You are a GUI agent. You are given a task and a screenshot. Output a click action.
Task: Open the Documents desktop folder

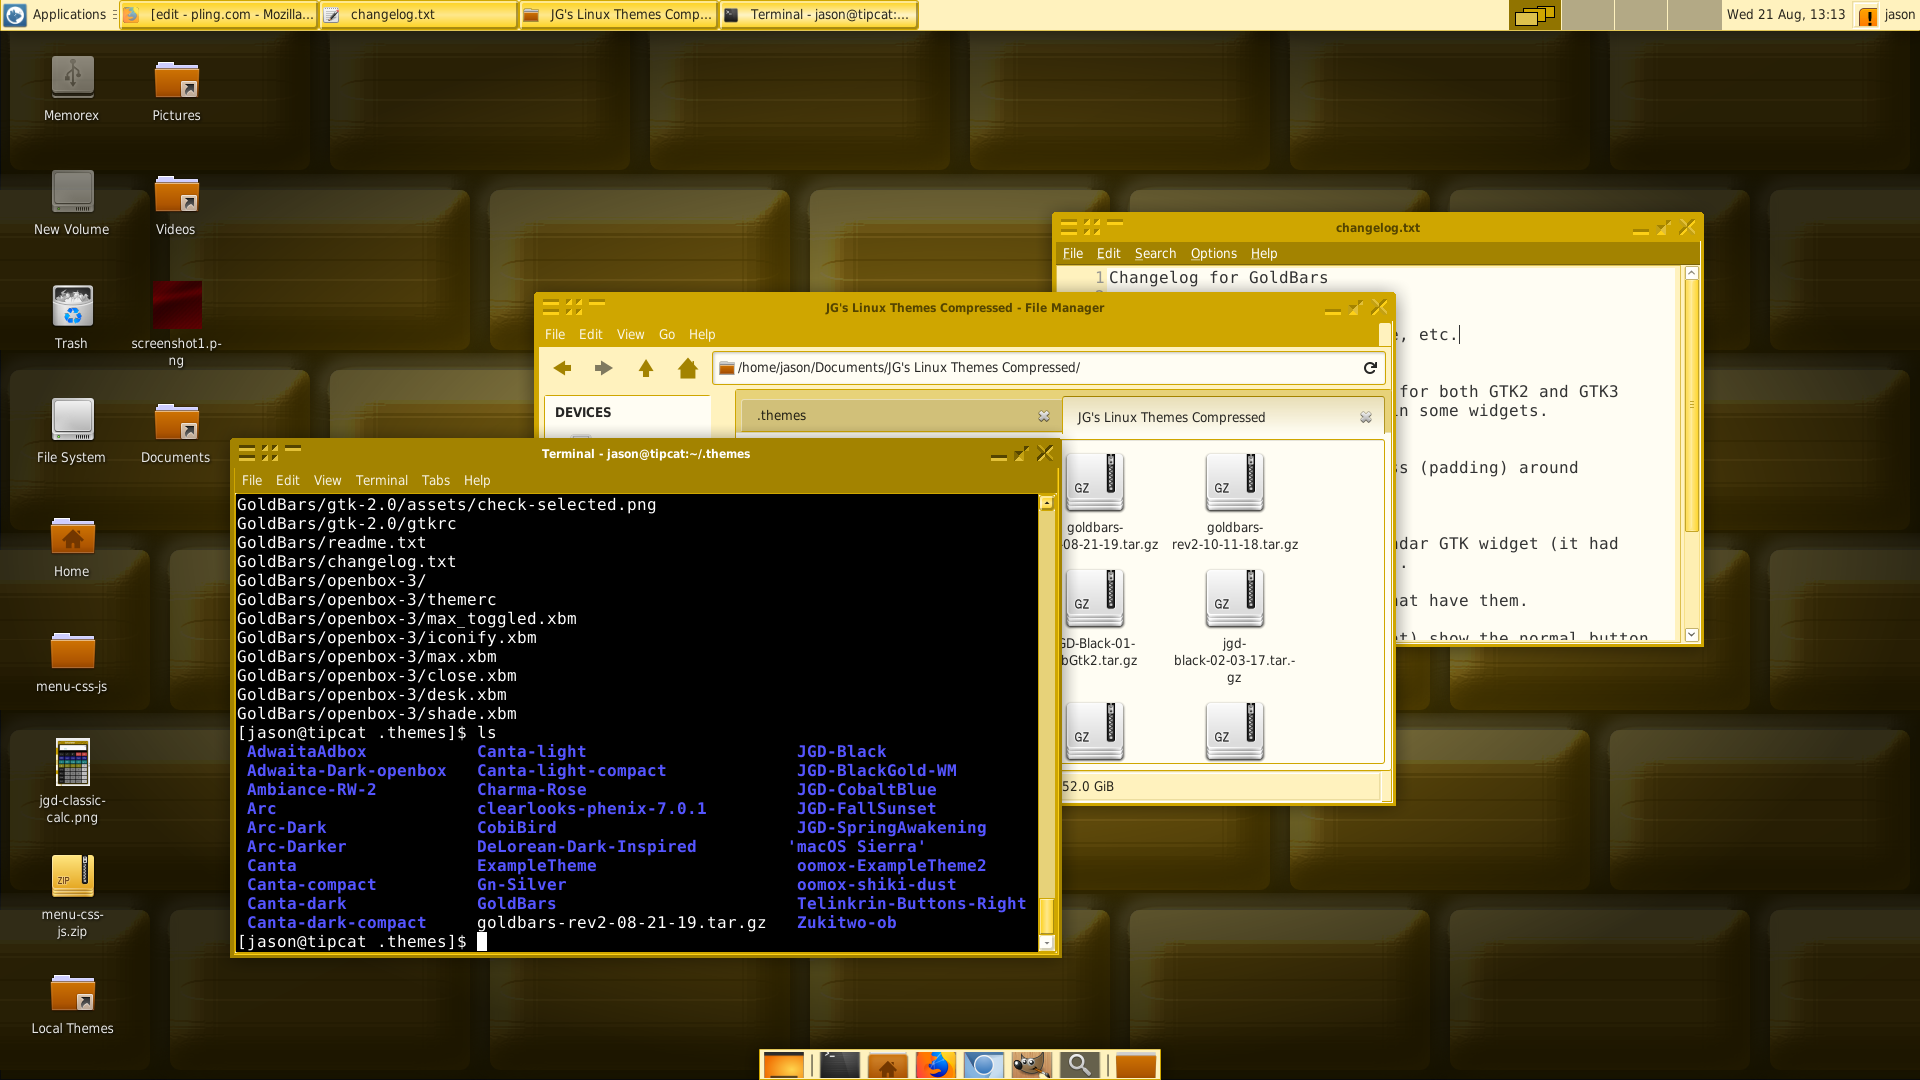tap(176, 421)
